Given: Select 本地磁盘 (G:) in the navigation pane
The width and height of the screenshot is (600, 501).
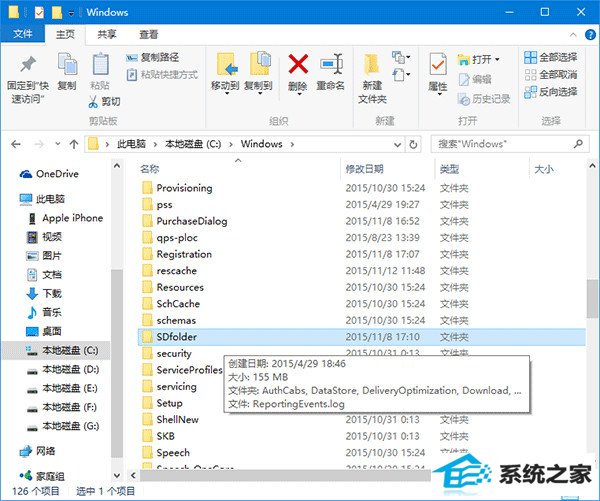Looking at the screenshot, I should [63, 426].
